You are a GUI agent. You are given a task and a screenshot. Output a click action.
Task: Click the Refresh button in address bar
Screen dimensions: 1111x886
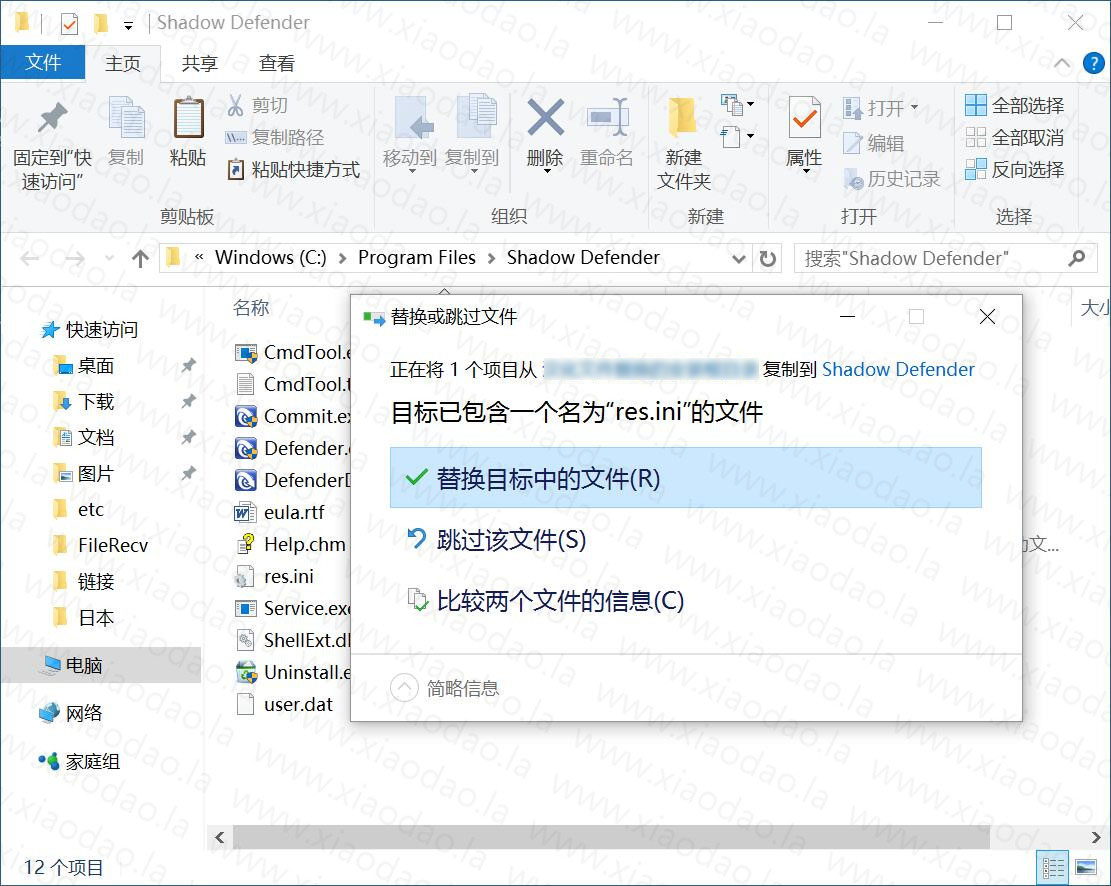coord(767,259)
